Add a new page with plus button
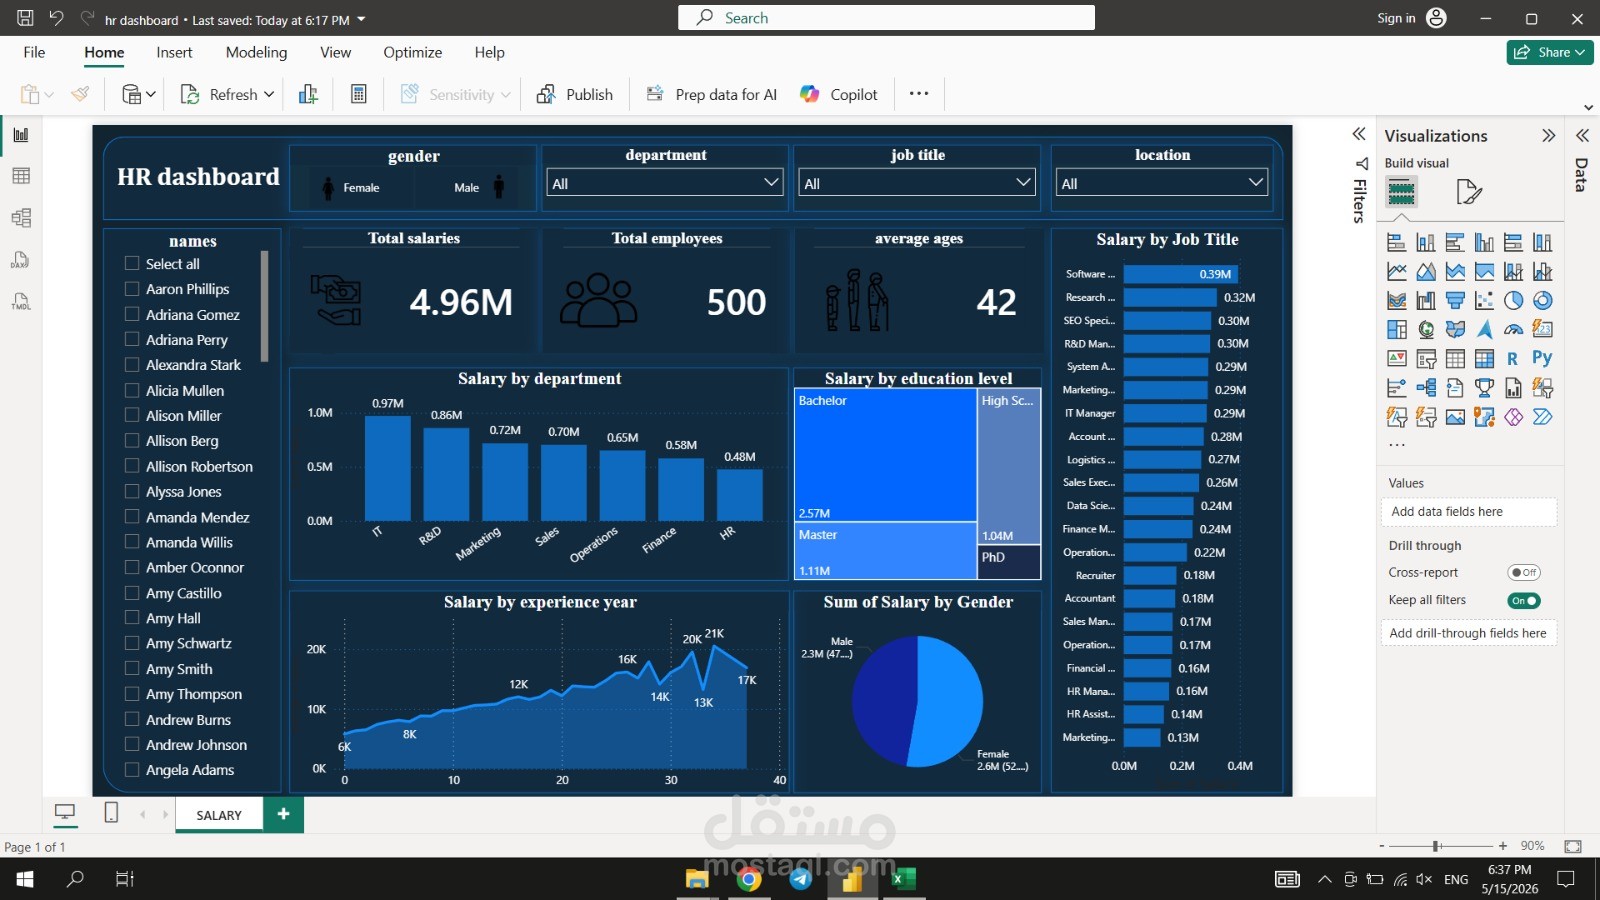 click(x=283, y=814)
